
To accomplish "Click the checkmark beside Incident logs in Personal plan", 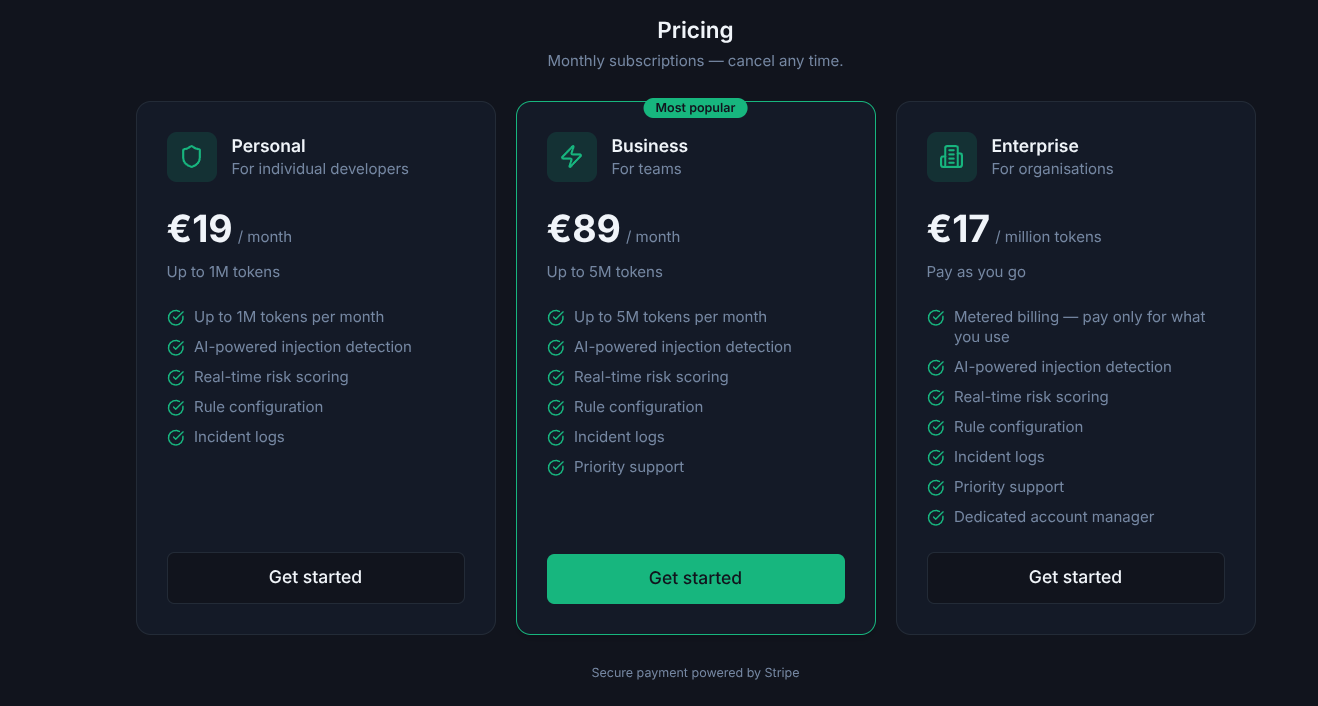I will coord(176,437).
